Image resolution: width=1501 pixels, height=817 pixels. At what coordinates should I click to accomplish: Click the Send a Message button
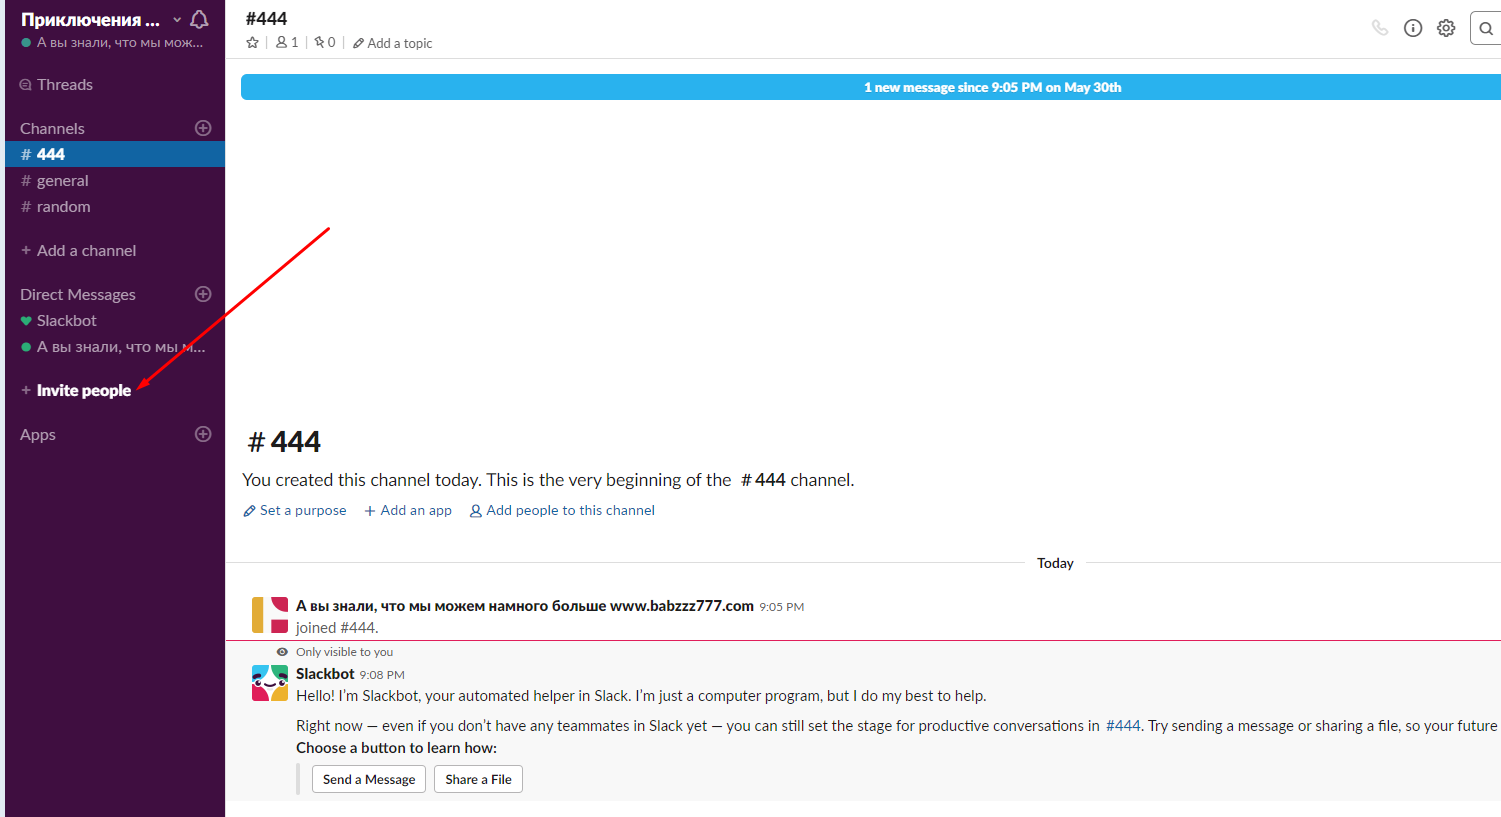click(x=369, y=779)
